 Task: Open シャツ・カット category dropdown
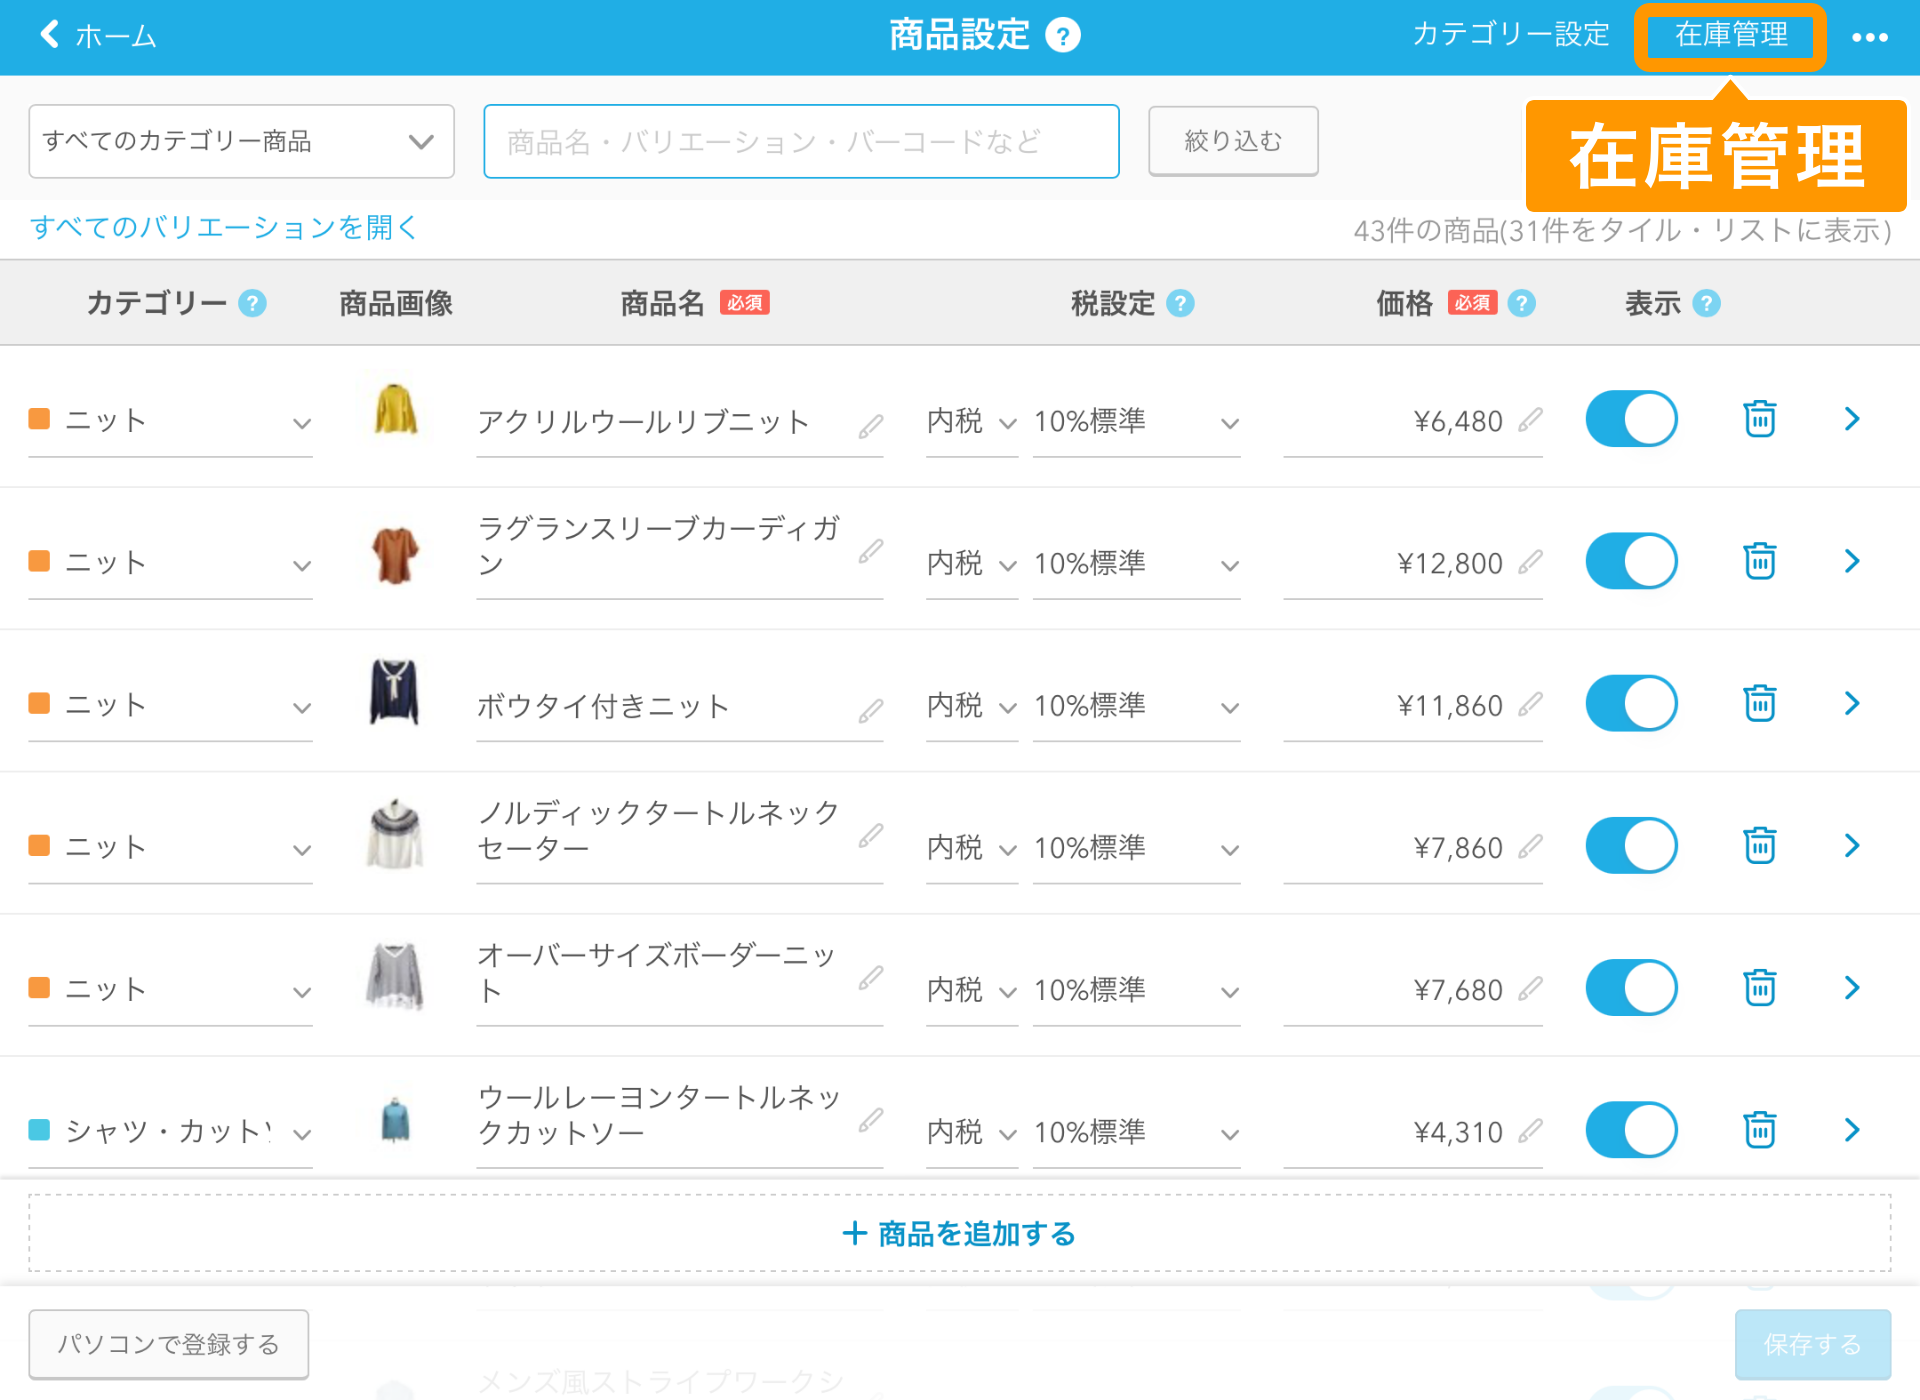(170, 1132)
